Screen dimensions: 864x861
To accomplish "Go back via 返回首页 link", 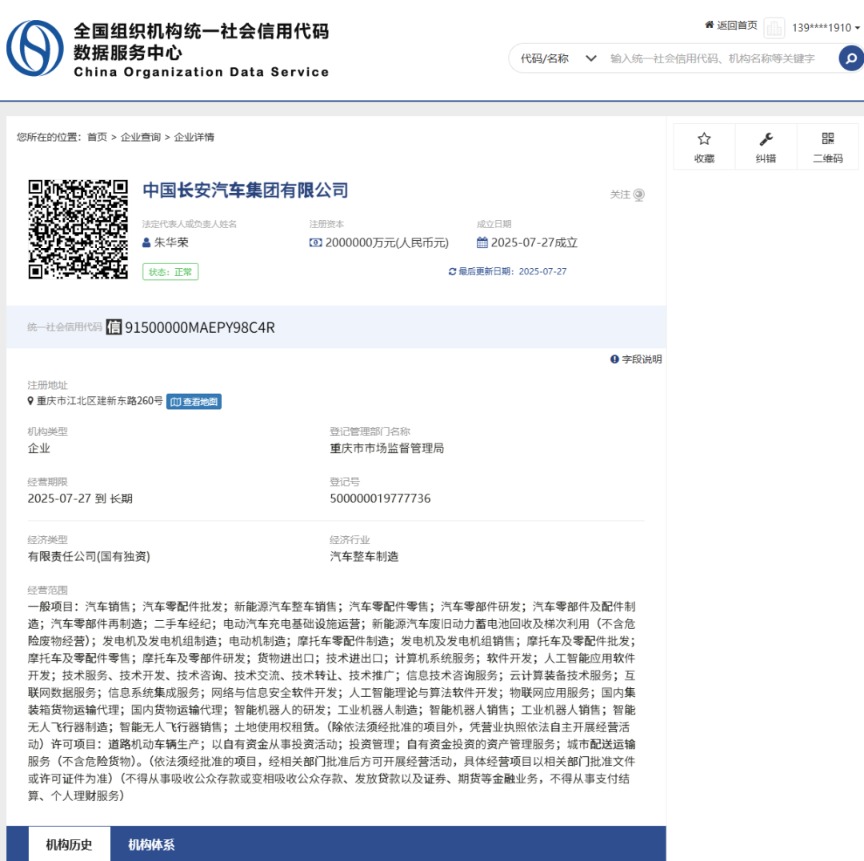I will pyautogui.click(x=737, y=25).
